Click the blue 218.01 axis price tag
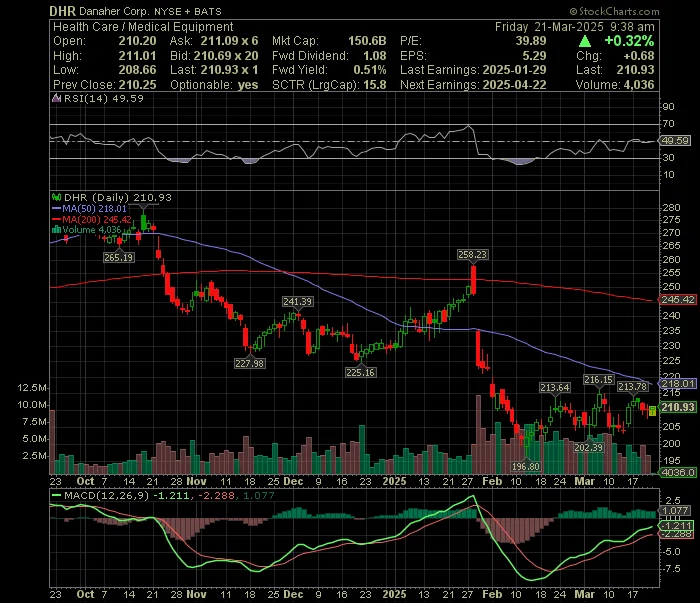 click(x=678, y=383)
